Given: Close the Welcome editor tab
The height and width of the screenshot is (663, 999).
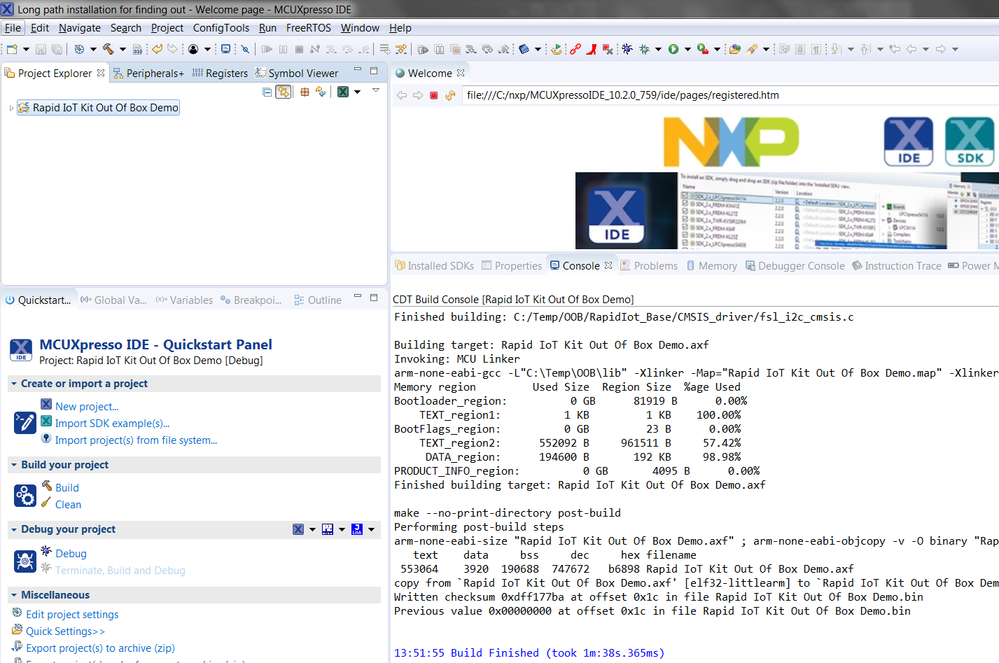Looking at the screenshot, I should click(x=461, y=73).
